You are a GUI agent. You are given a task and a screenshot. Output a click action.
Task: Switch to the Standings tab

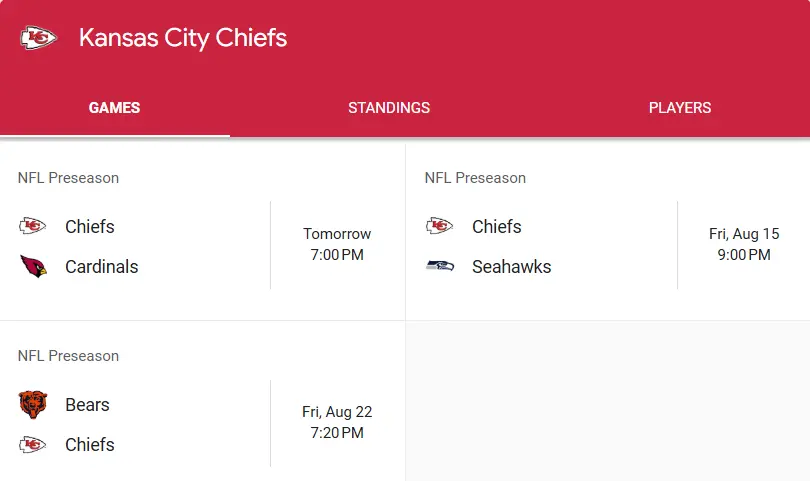(389, 107)
